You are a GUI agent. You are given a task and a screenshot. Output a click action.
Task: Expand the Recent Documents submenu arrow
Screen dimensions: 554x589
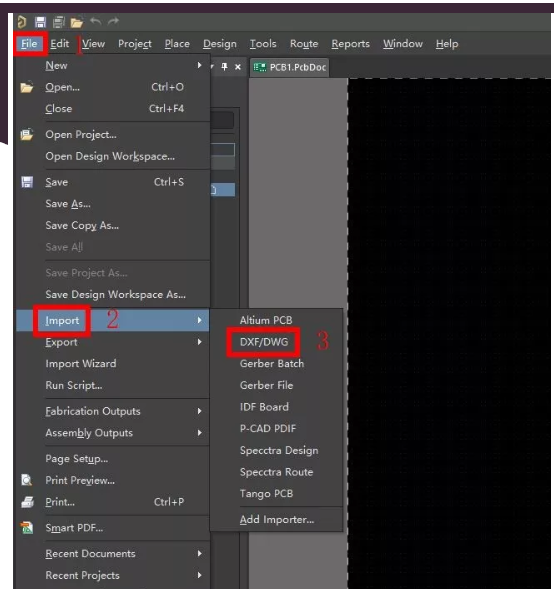pos(199,553)
